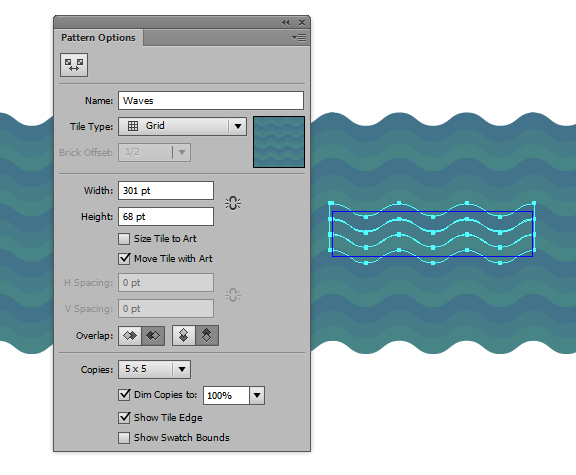Click the 'Overlap:' label
The height and width of the screenshot is (475, 576).
click(x=94, y=336)
